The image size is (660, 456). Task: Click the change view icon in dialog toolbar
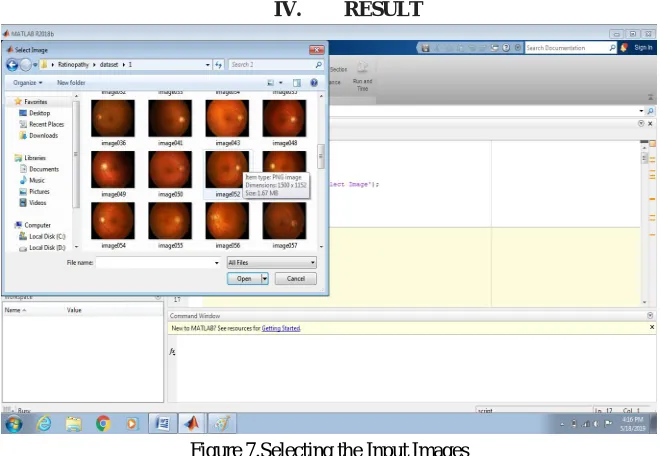271,83
